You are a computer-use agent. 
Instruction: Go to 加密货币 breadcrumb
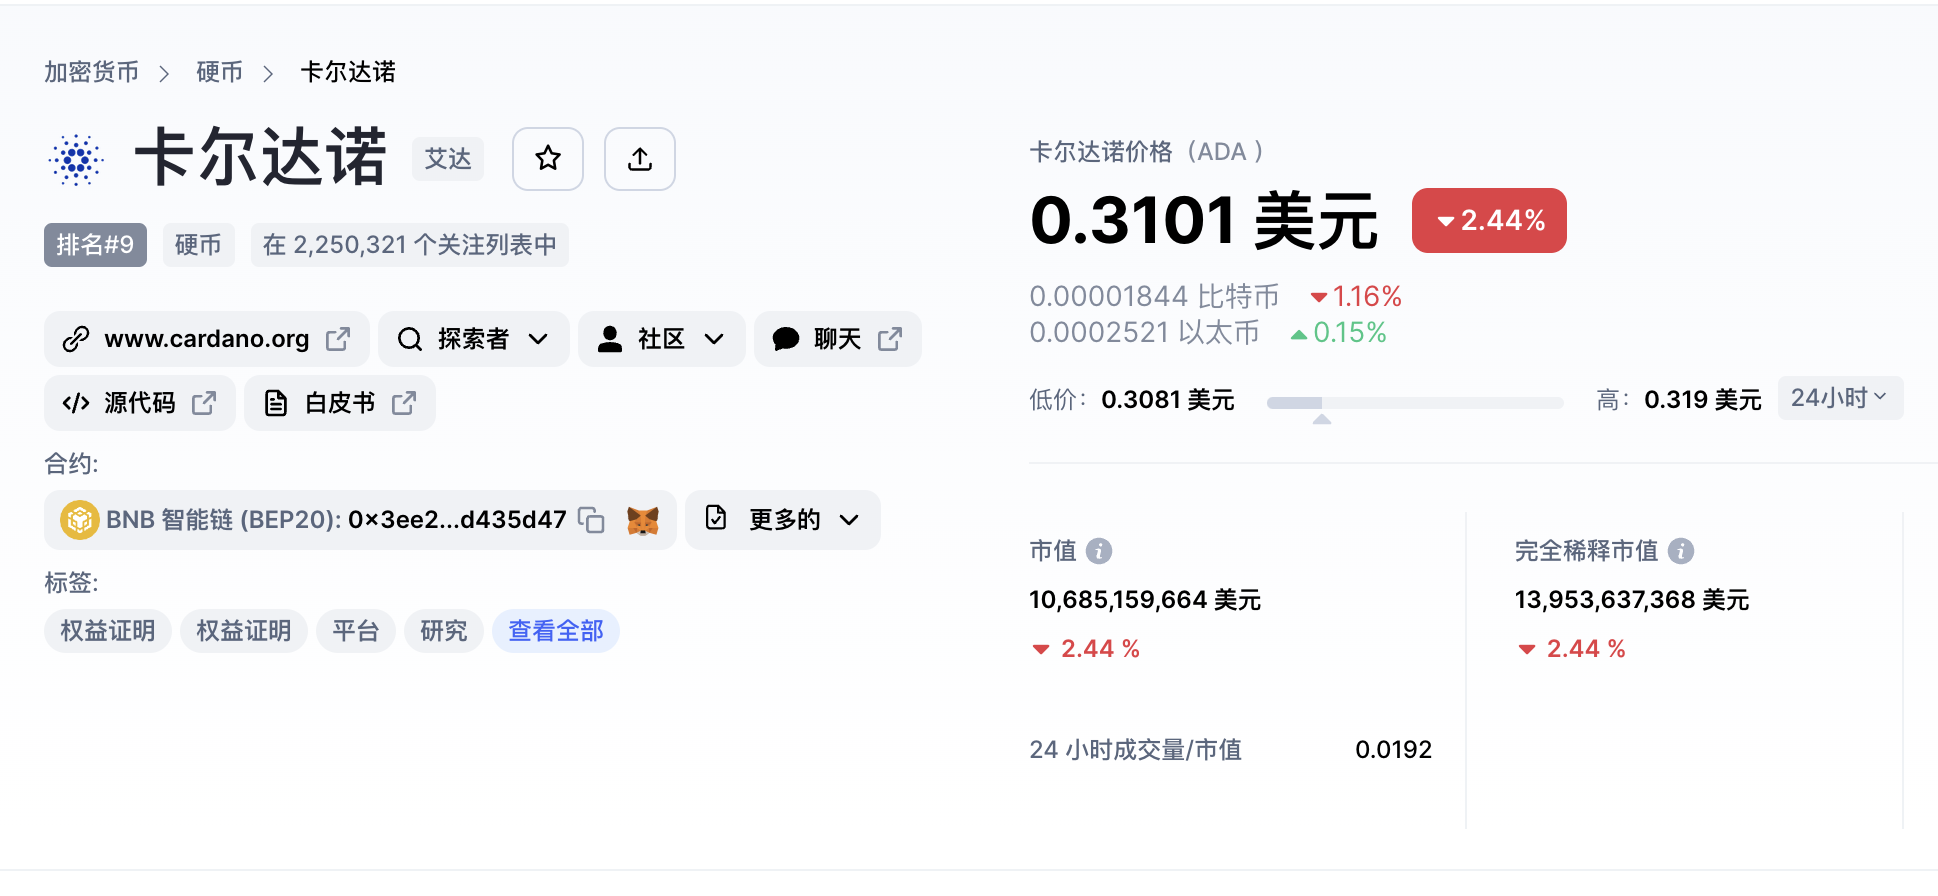pyautogui.click(x=91, y=72)
